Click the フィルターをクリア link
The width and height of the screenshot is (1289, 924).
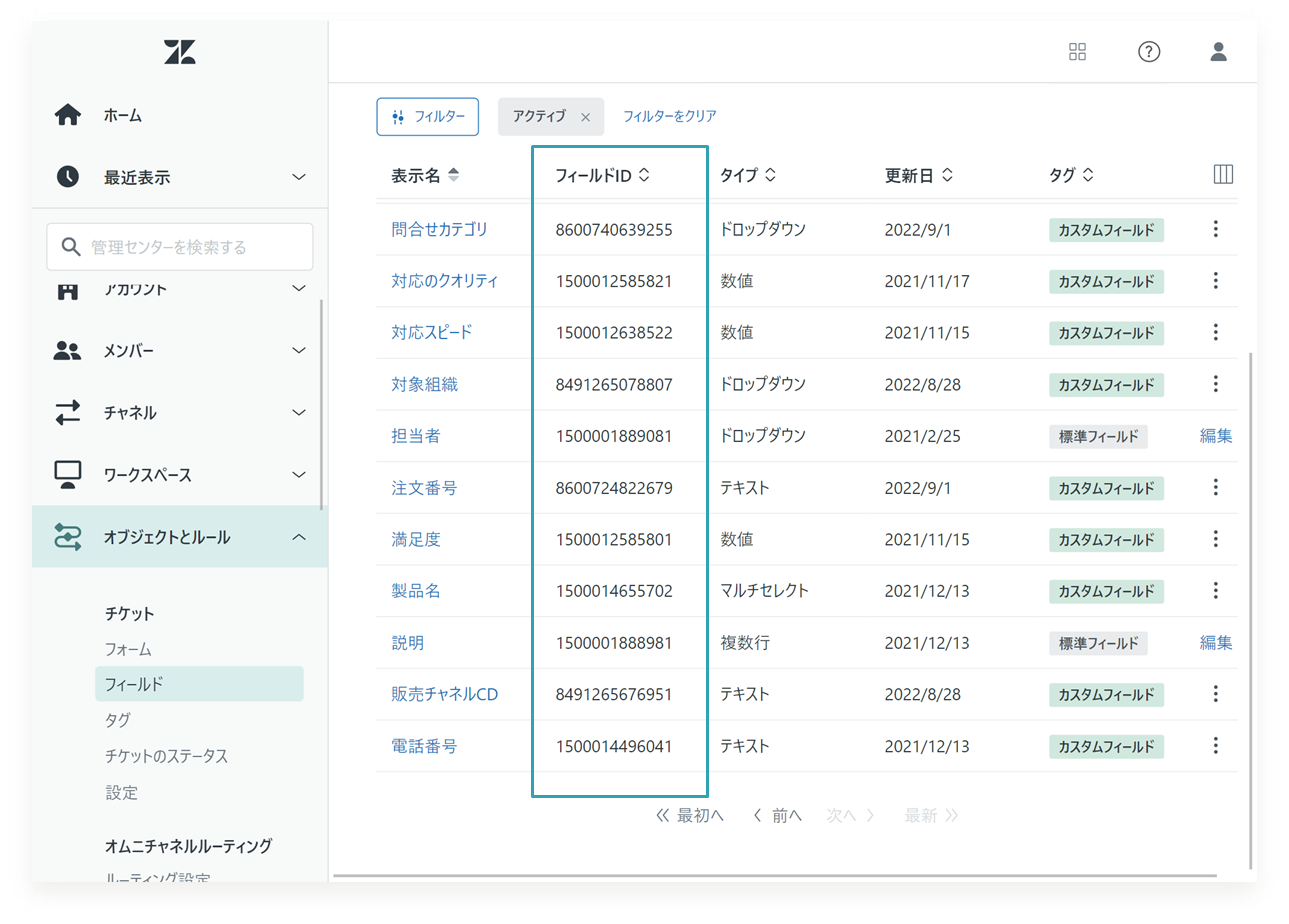(670, 116)
